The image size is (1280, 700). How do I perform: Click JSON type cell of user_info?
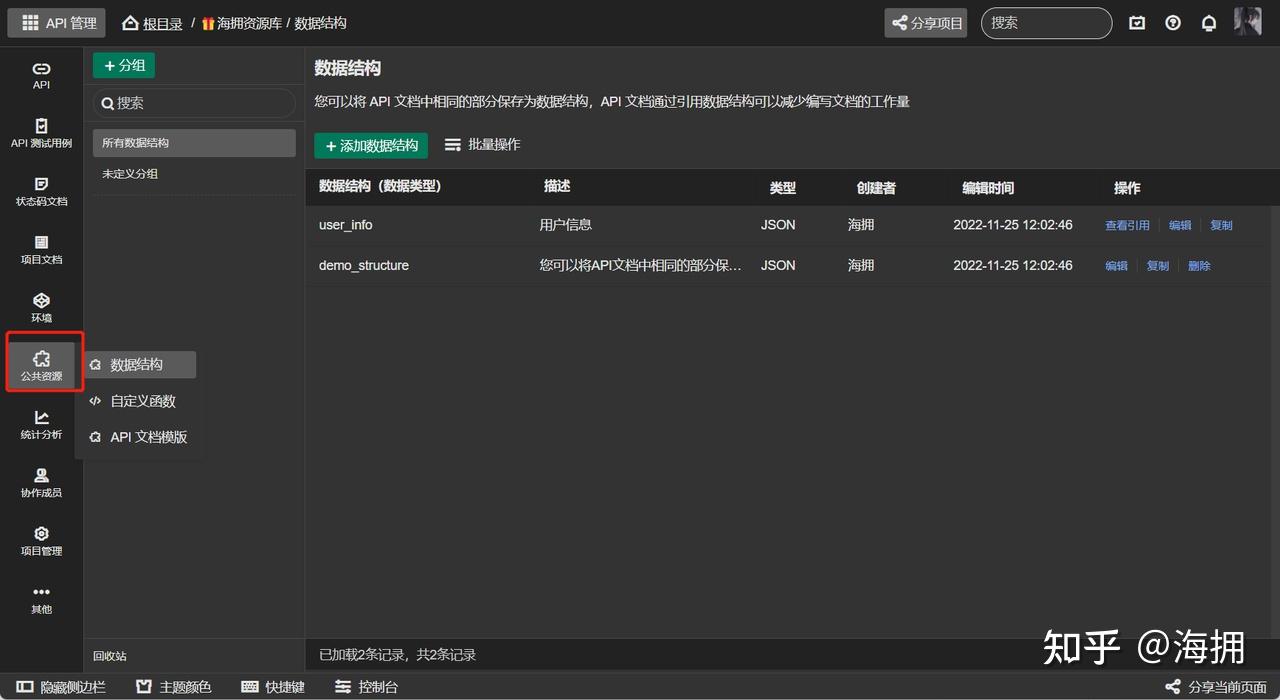click(778, 225)
